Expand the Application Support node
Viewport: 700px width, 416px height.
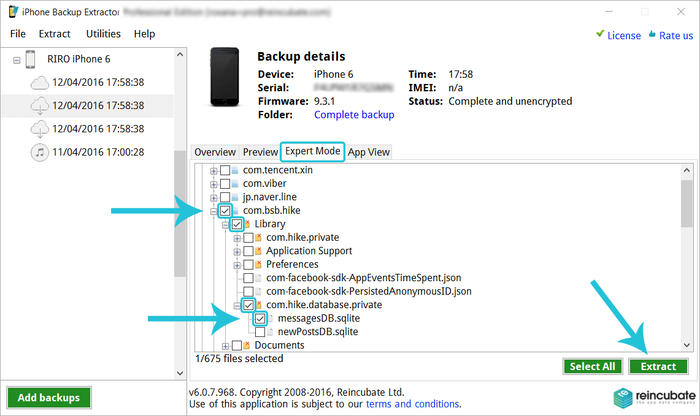point(237,252)
